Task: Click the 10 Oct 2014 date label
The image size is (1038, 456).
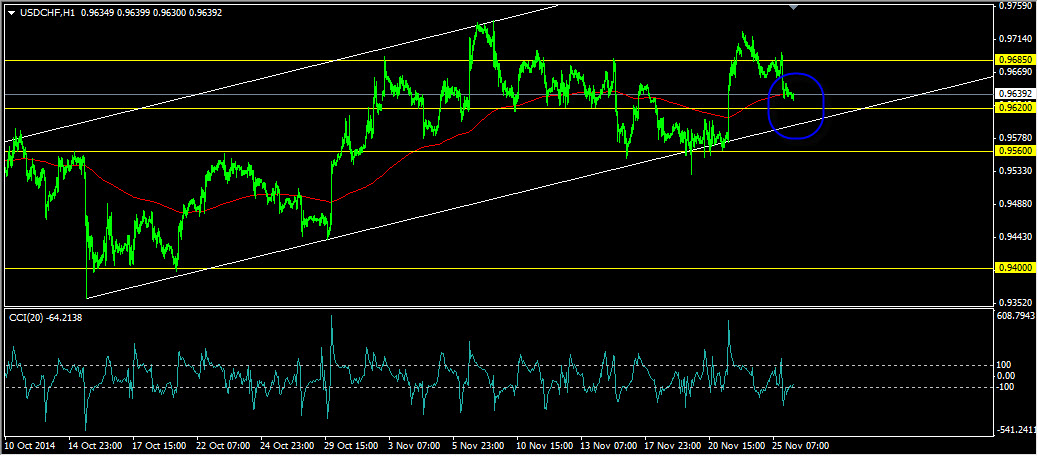Action: click(30, 446)
